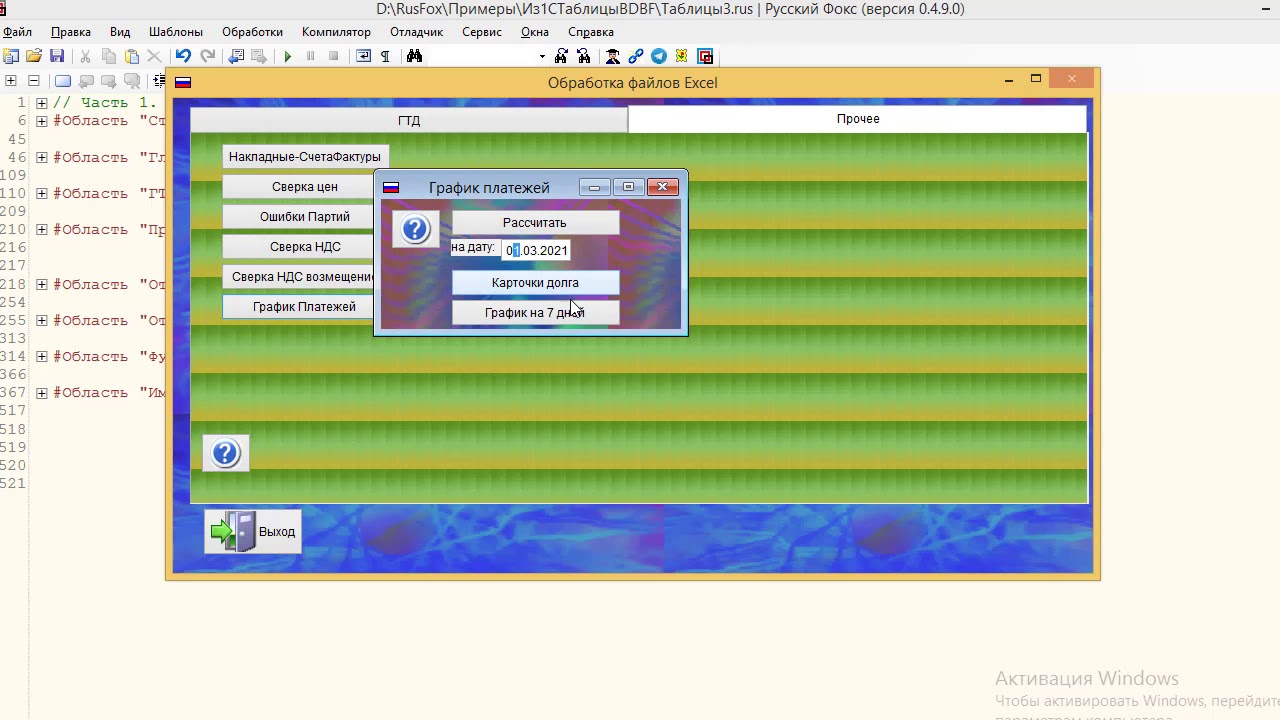
Task: Click the Карточки долга button
Action: [x=535, y=283]
